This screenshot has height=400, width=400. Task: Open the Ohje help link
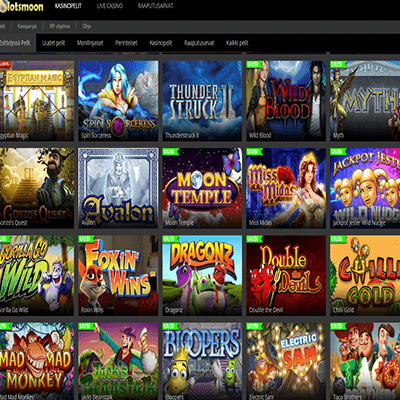(86, 26)
